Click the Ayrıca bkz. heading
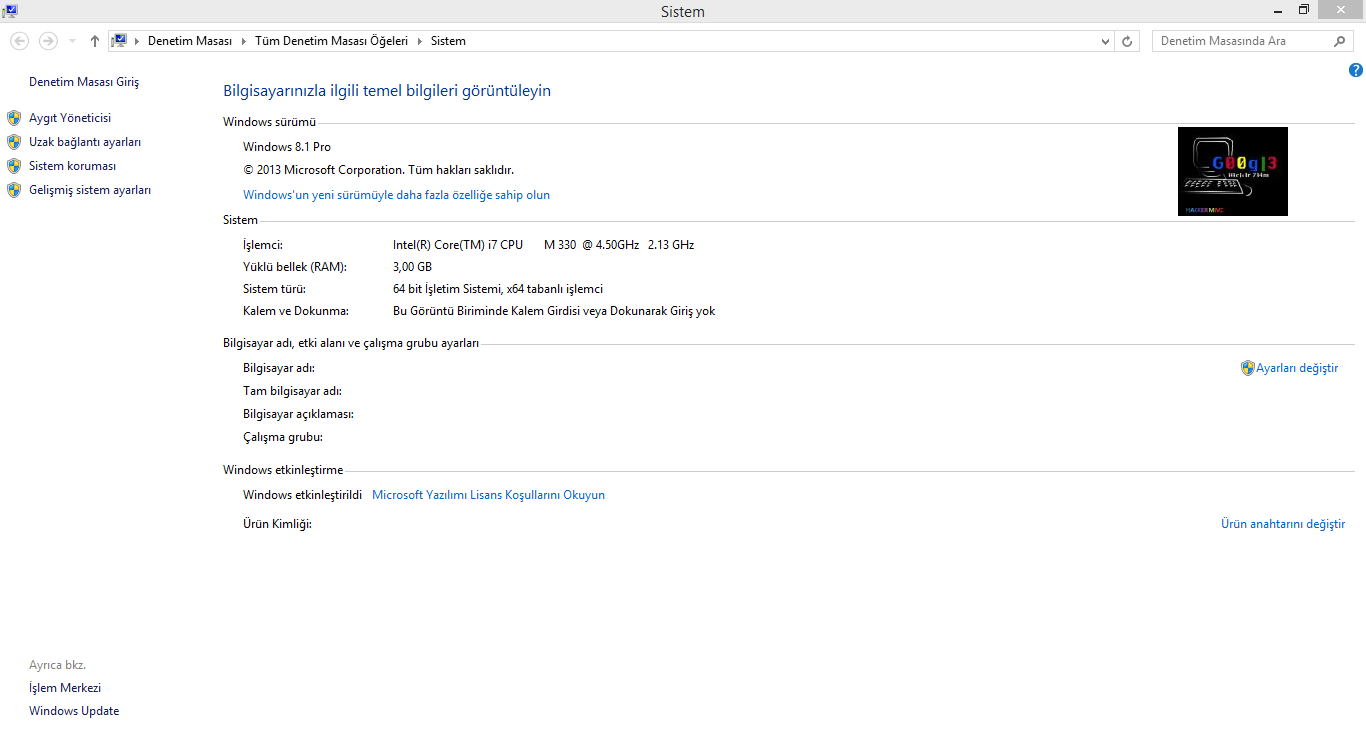1366x731 pixels. coord(57,665)
